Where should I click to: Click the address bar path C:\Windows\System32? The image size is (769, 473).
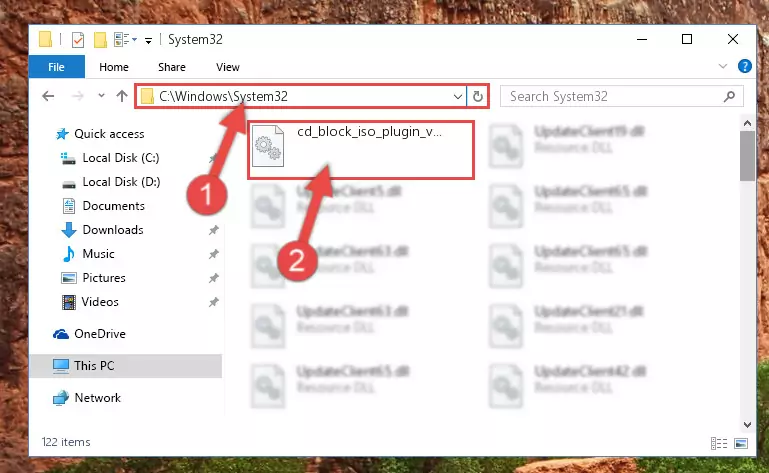224,96
